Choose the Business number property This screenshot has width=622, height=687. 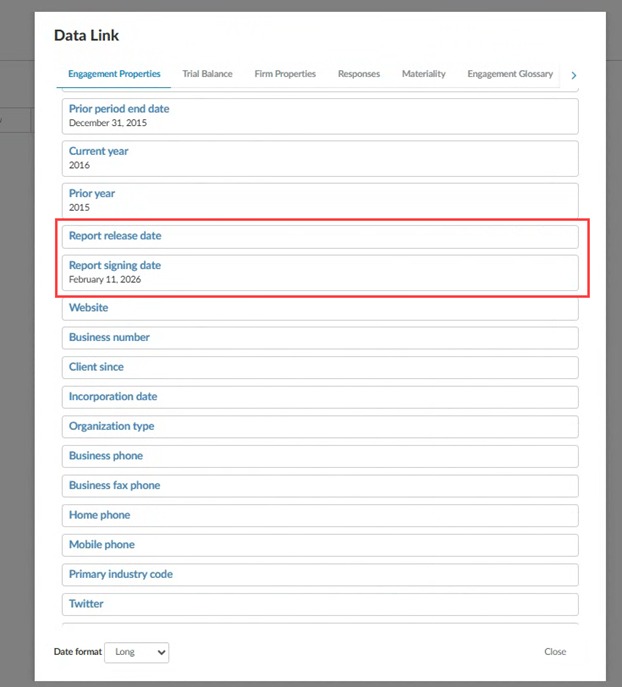point(320,338)
